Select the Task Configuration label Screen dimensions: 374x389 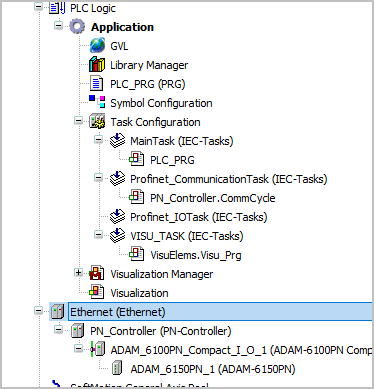155,122
